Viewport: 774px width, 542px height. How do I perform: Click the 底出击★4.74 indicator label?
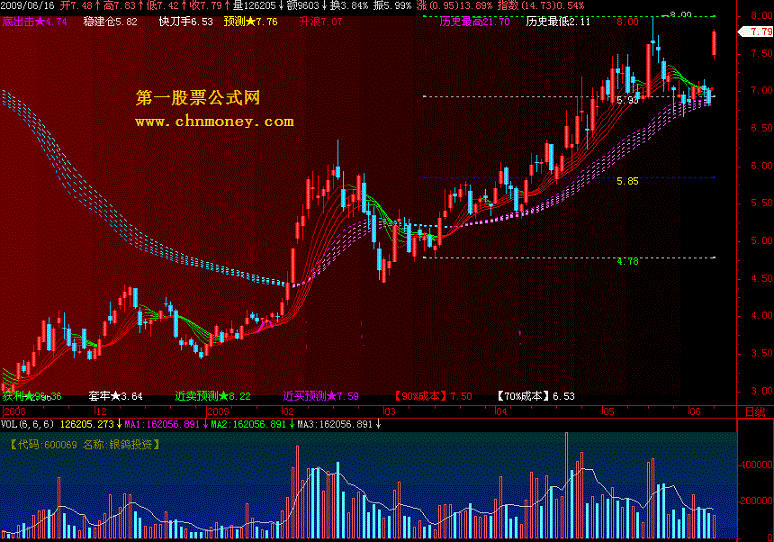point(35,21)
